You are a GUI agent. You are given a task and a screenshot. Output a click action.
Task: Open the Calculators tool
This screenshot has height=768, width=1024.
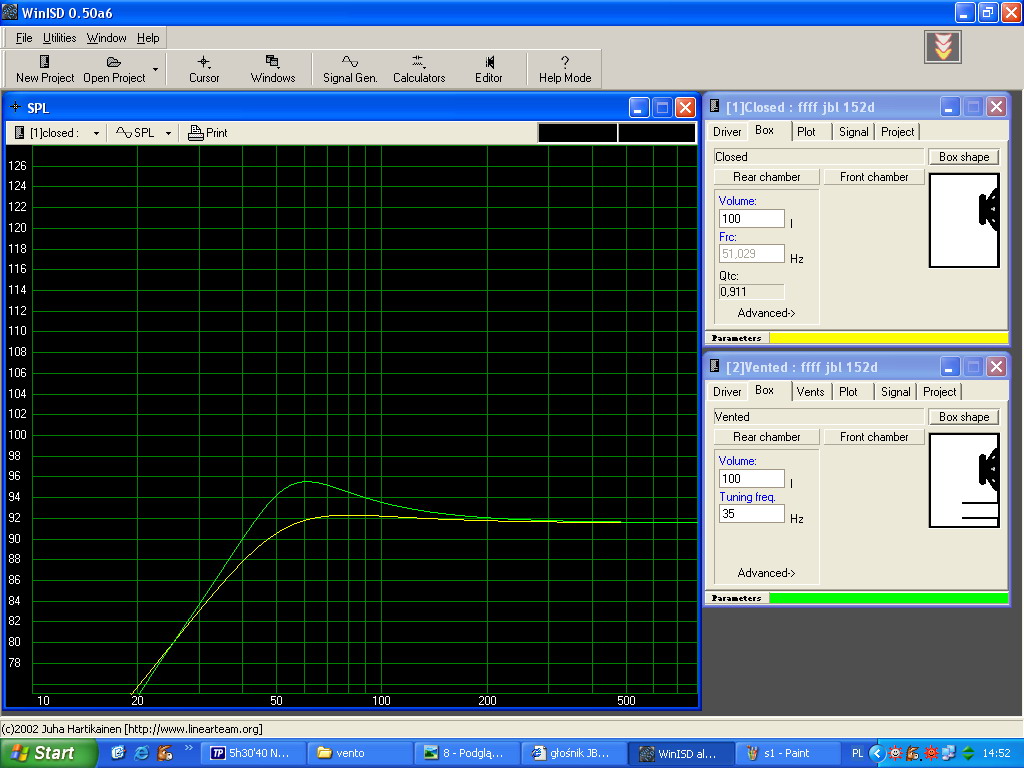point(418,62)
